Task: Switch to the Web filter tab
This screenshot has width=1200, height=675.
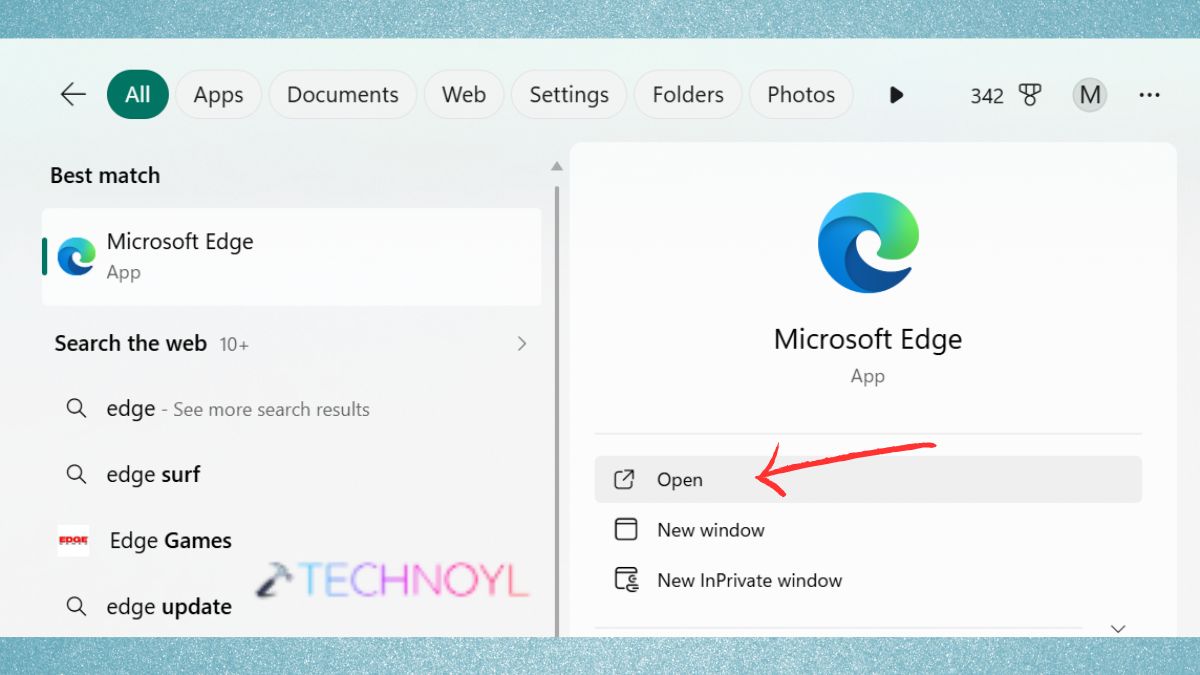Action: click(x=464, y=95)
